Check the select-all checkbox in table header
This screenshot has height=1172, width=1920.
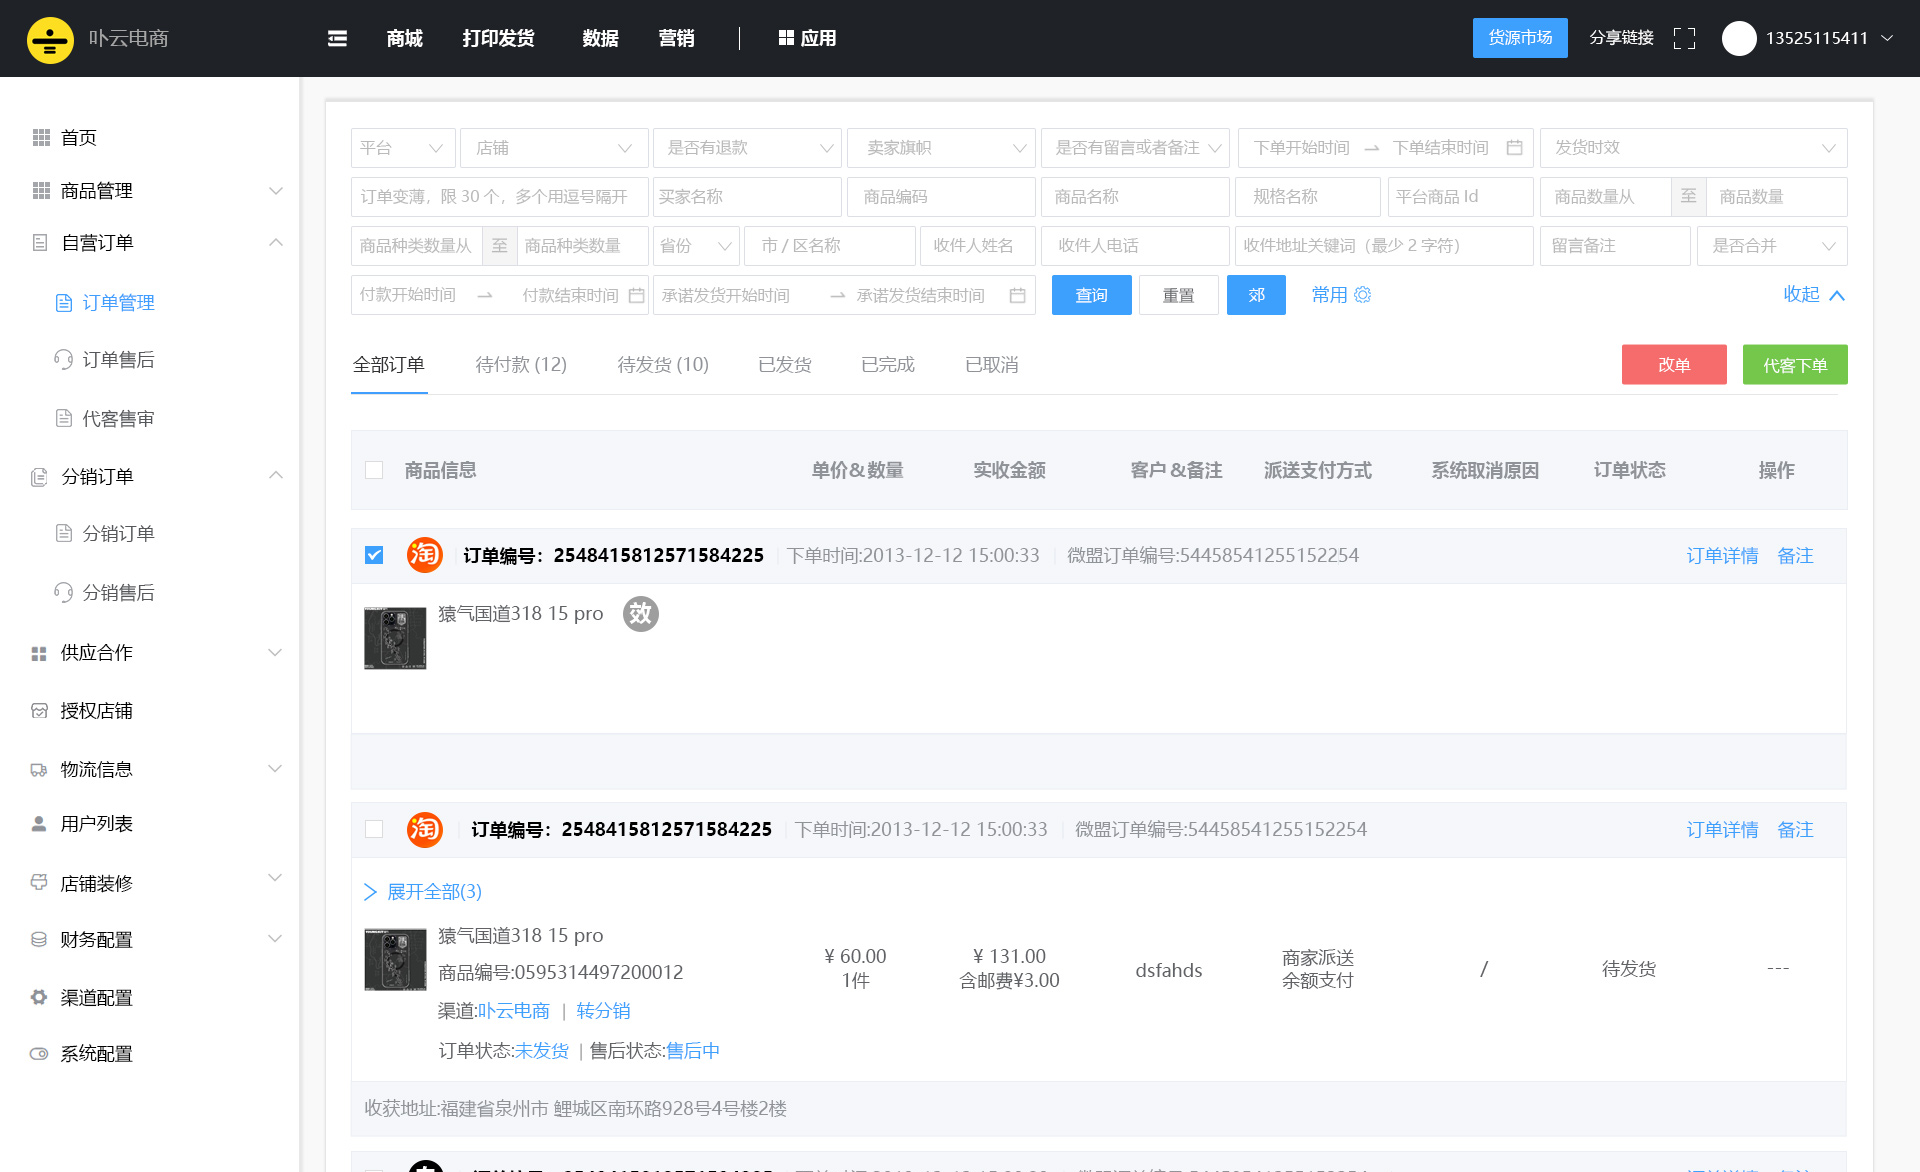click(x=374, y=470)
